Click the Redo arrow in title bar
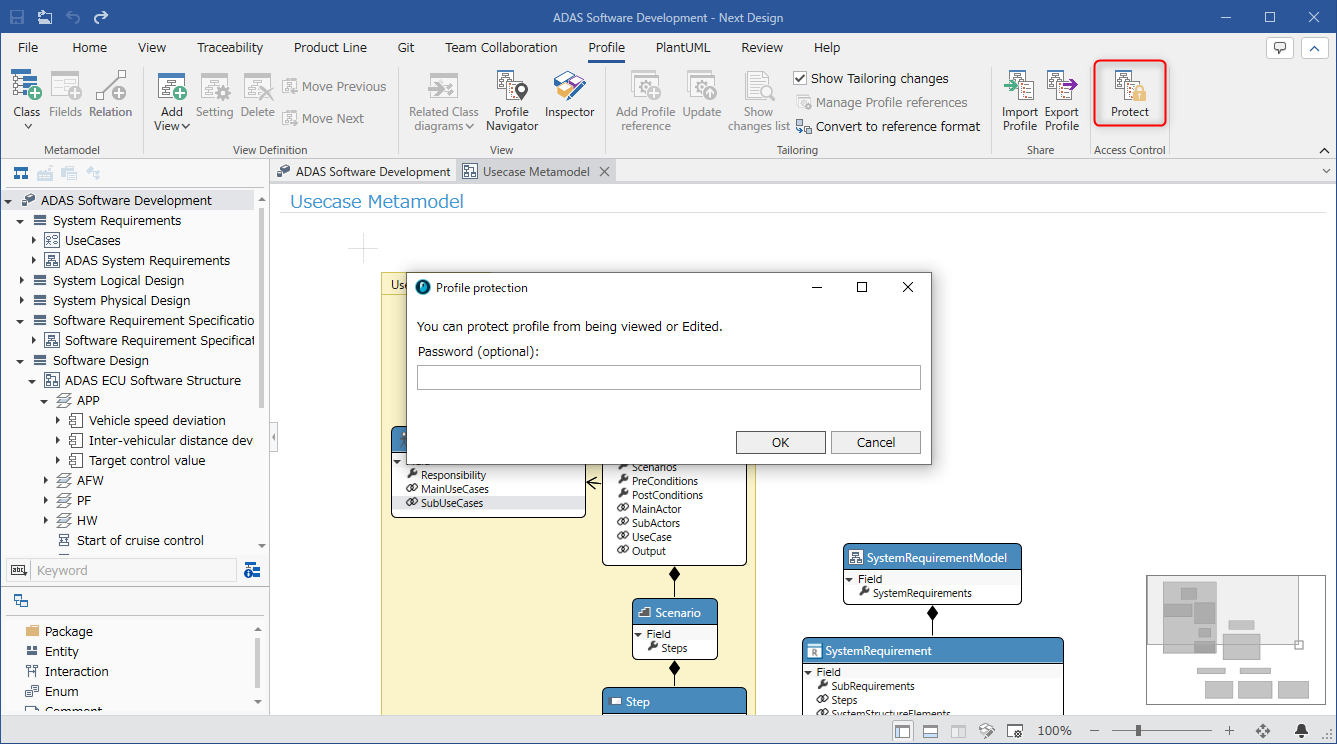The height and width of the screenshot is (744, 1337). pyautogui.click(x=100, y=17)
